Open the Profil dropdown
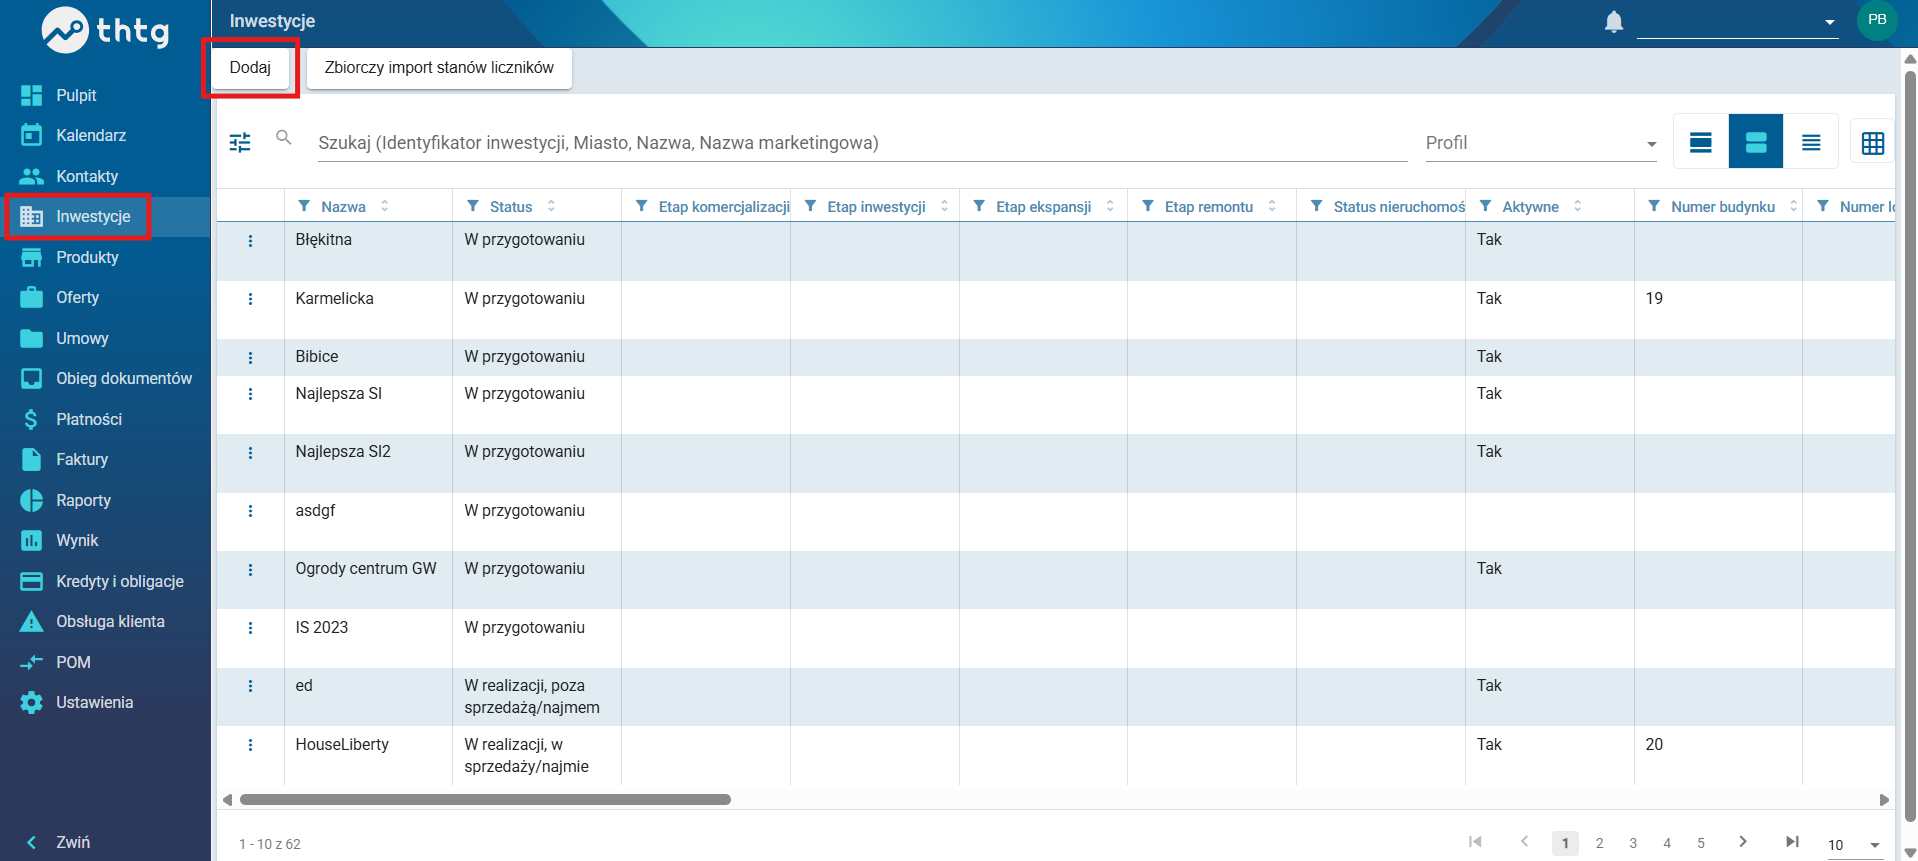1918x861 pixels. (x=1540, y=143)
